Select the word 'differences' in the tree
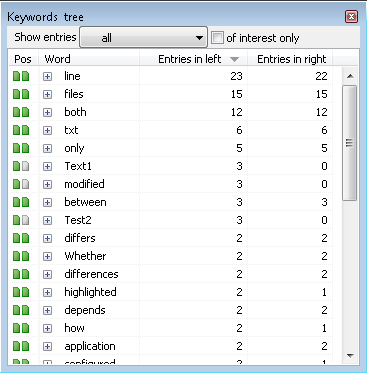This screenshot has height=373, width=367. coord(91,274)
